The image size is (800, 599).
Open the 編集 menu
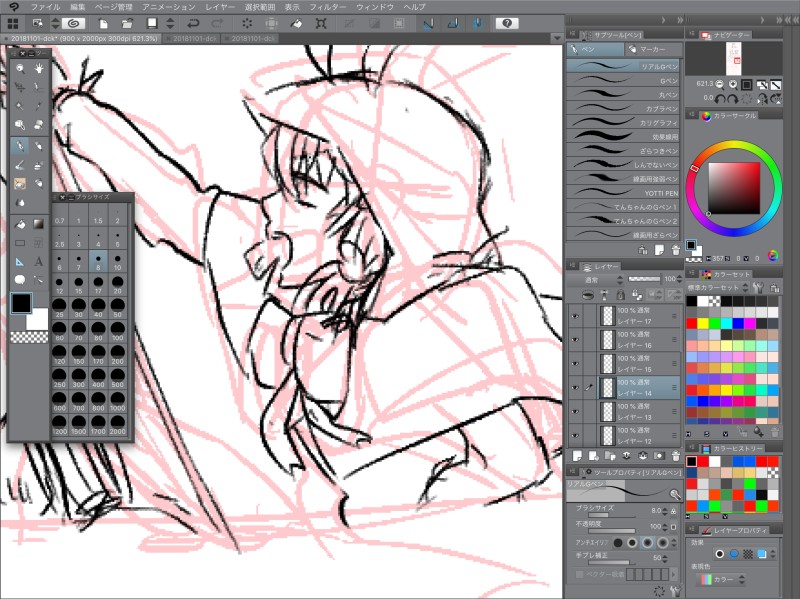point(78,7)
